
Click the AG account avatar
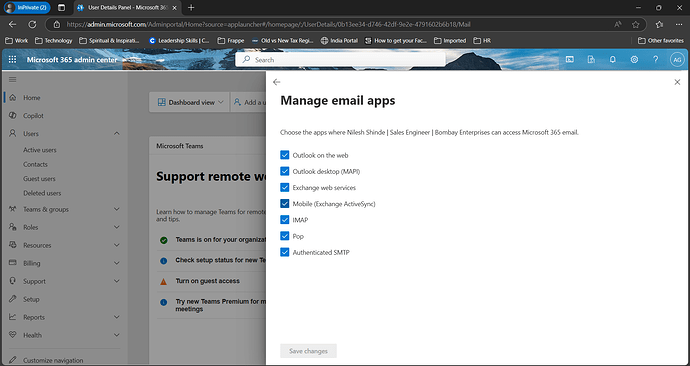[677, 59]
